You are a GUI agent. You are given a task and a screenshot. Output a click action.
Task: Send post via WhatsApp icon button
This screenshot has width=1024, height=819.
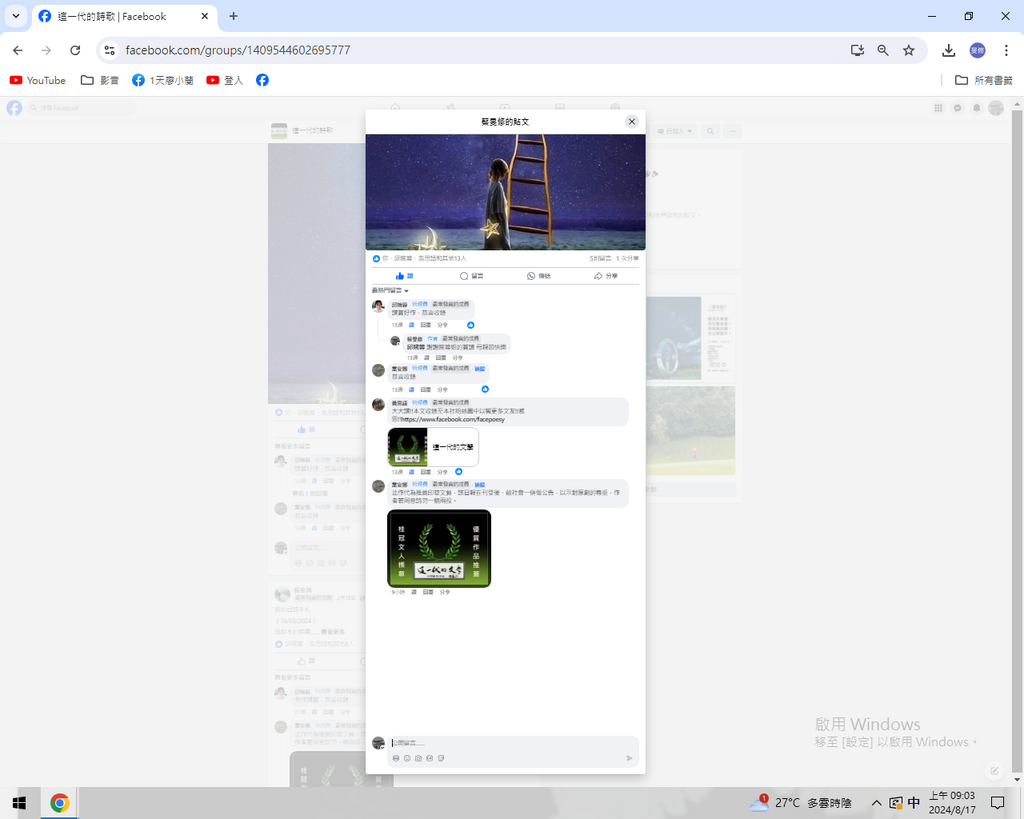coord(538,276)
